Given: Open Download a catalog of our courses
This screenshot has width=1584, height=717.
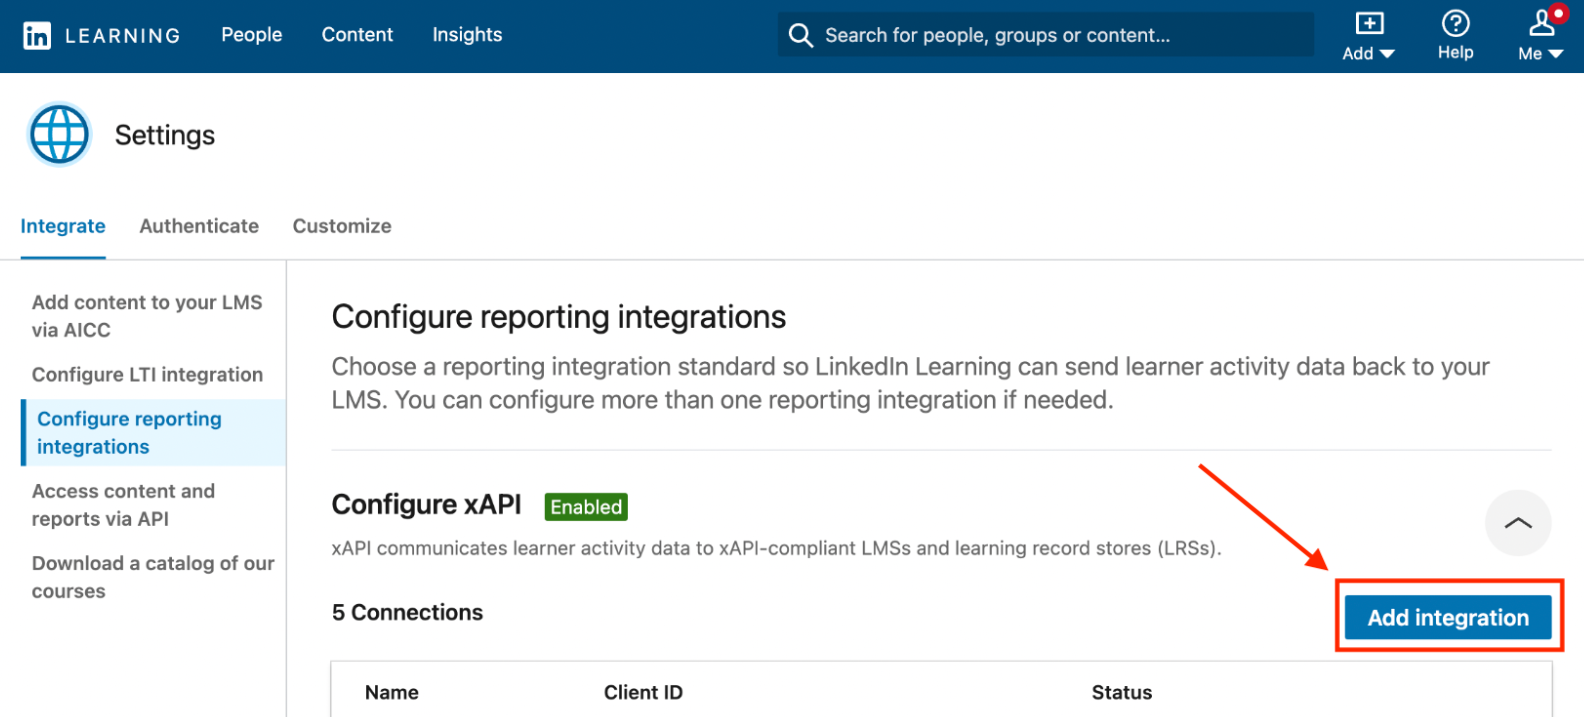Looking at the screenshot, I should pyautogui.click(x=153, y=577).
